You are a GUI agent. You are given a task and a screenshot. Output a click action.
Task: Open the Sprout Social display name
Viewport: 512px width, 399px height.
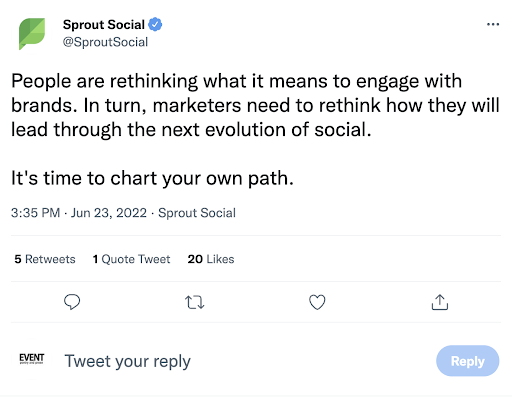click(104, 25)
